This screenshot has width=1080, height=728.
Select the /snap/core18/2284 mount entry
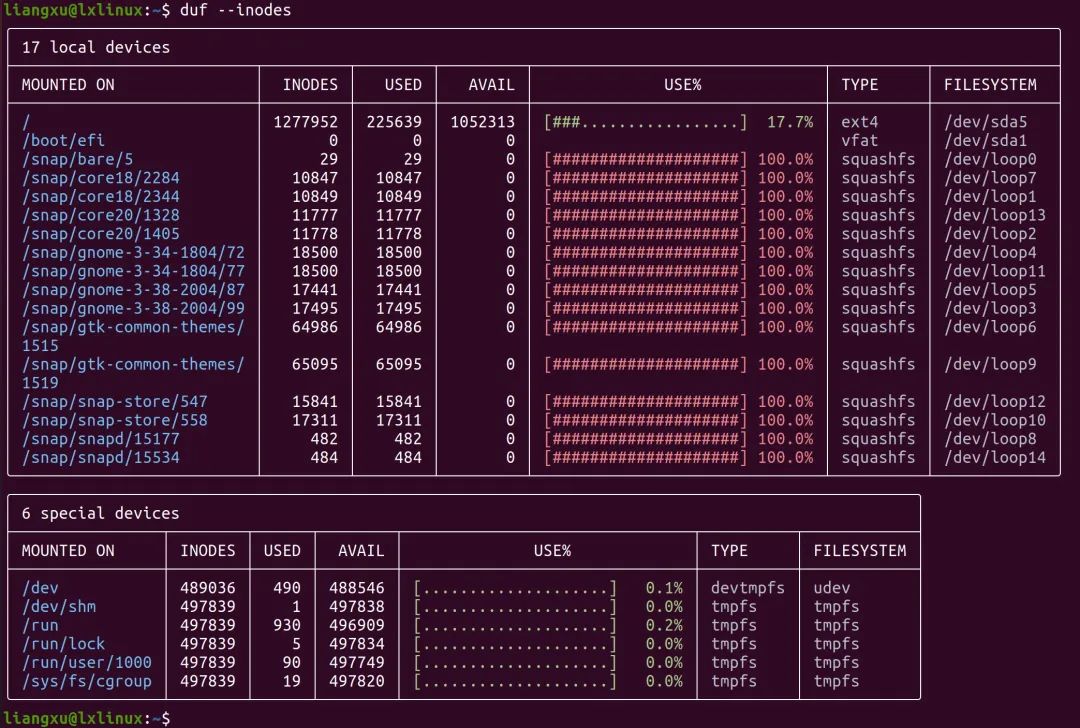[101, 178]
